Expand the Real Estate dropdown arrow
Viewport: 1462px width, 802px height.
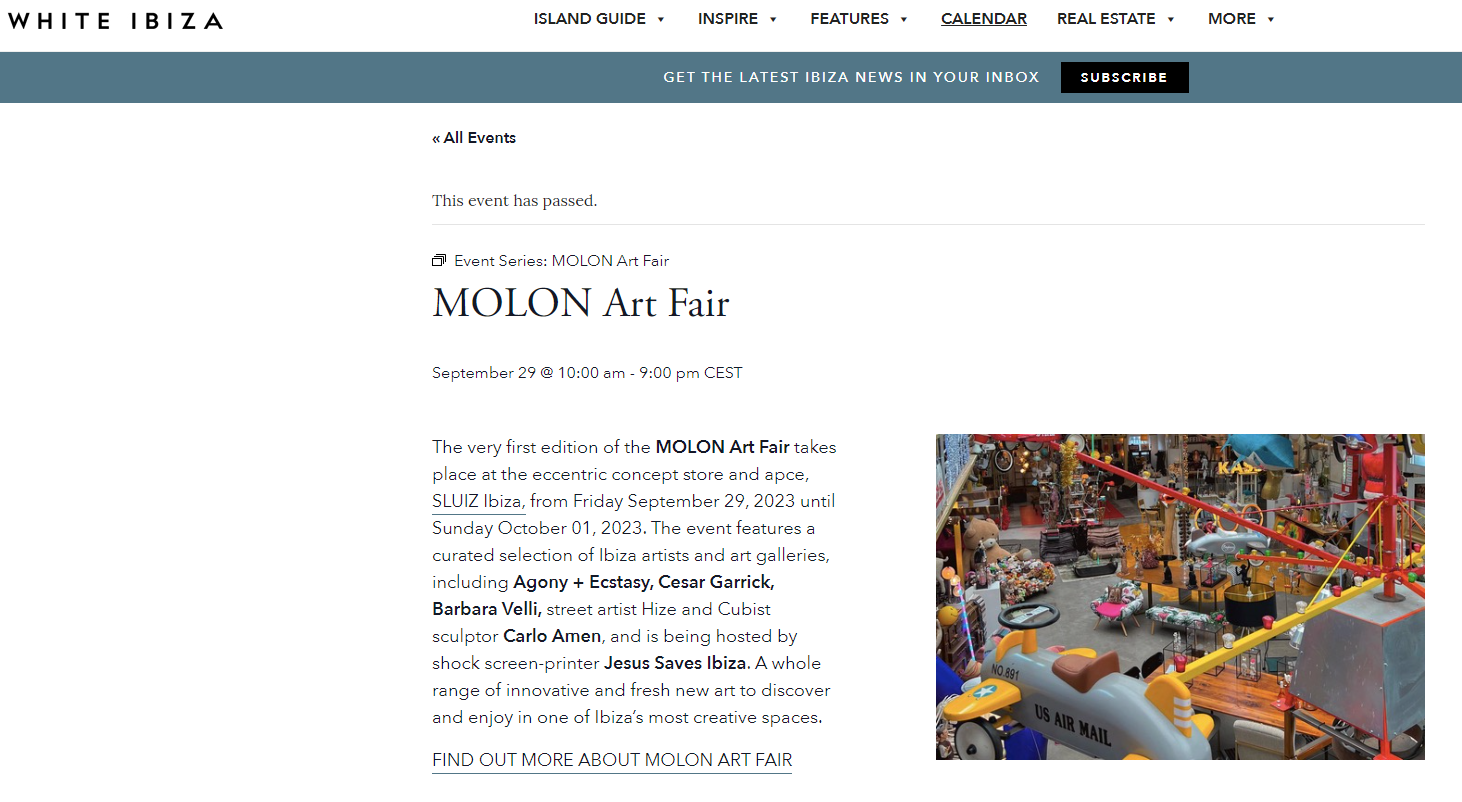coord(1171,19)
